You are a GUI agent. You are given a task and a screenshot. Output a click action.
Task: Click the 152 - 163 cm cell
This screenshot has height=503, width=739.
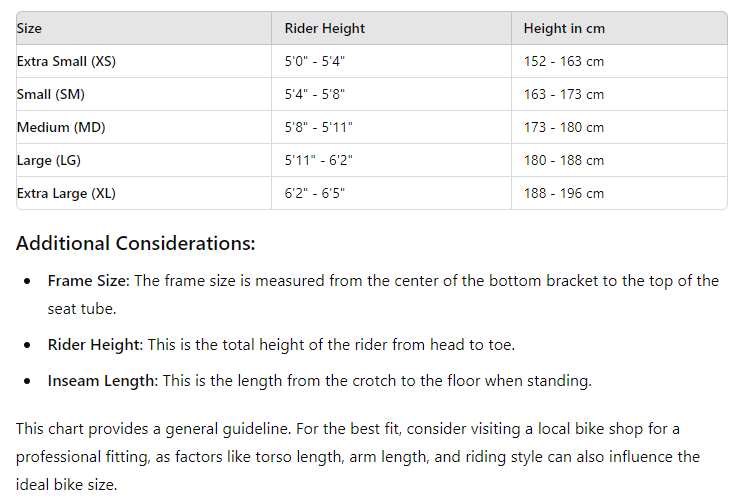564,62
